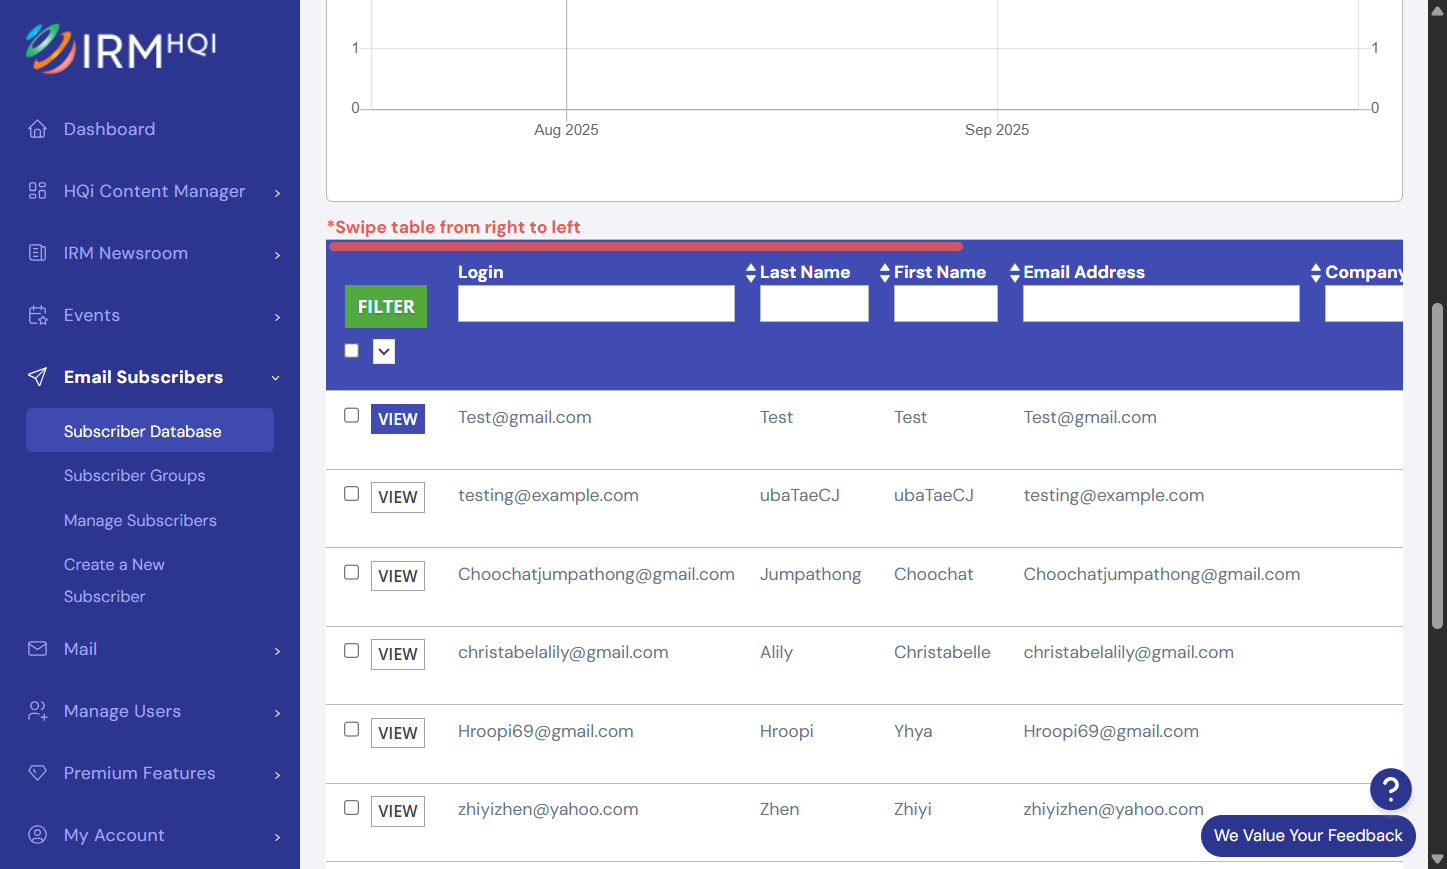Click first name cell 'Zhiyi'

913,809
